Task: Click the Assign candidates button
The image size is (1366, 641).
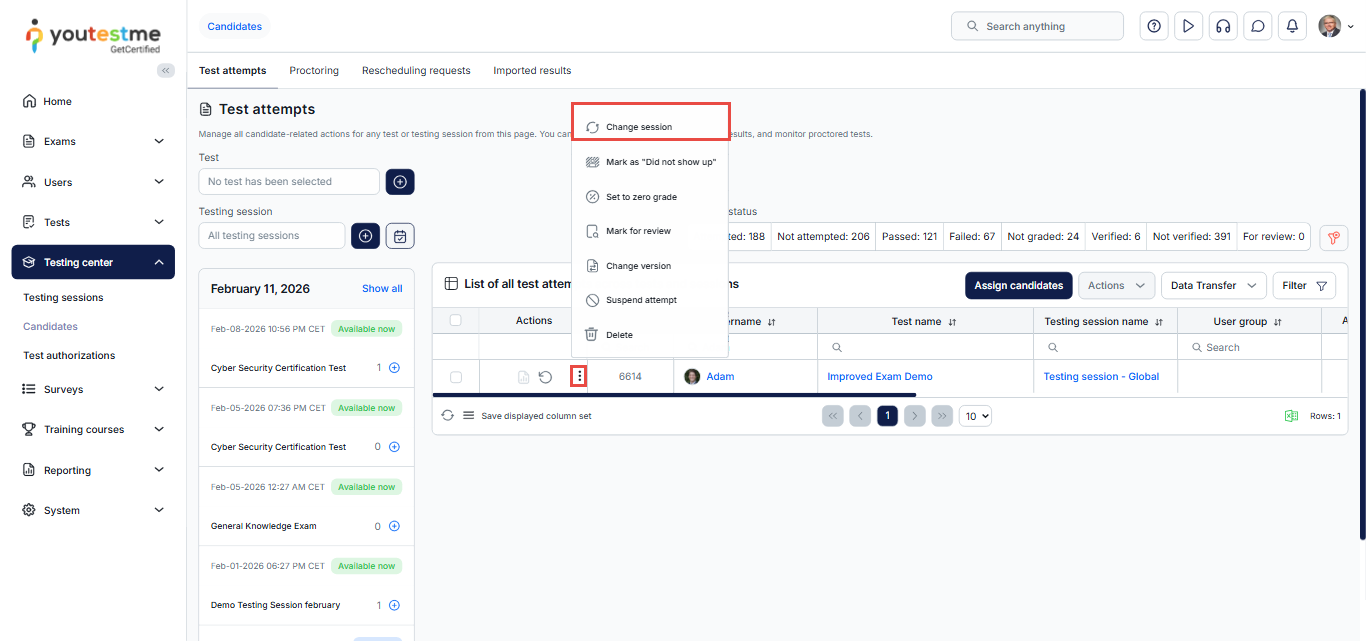Action: click(1018, 285)
